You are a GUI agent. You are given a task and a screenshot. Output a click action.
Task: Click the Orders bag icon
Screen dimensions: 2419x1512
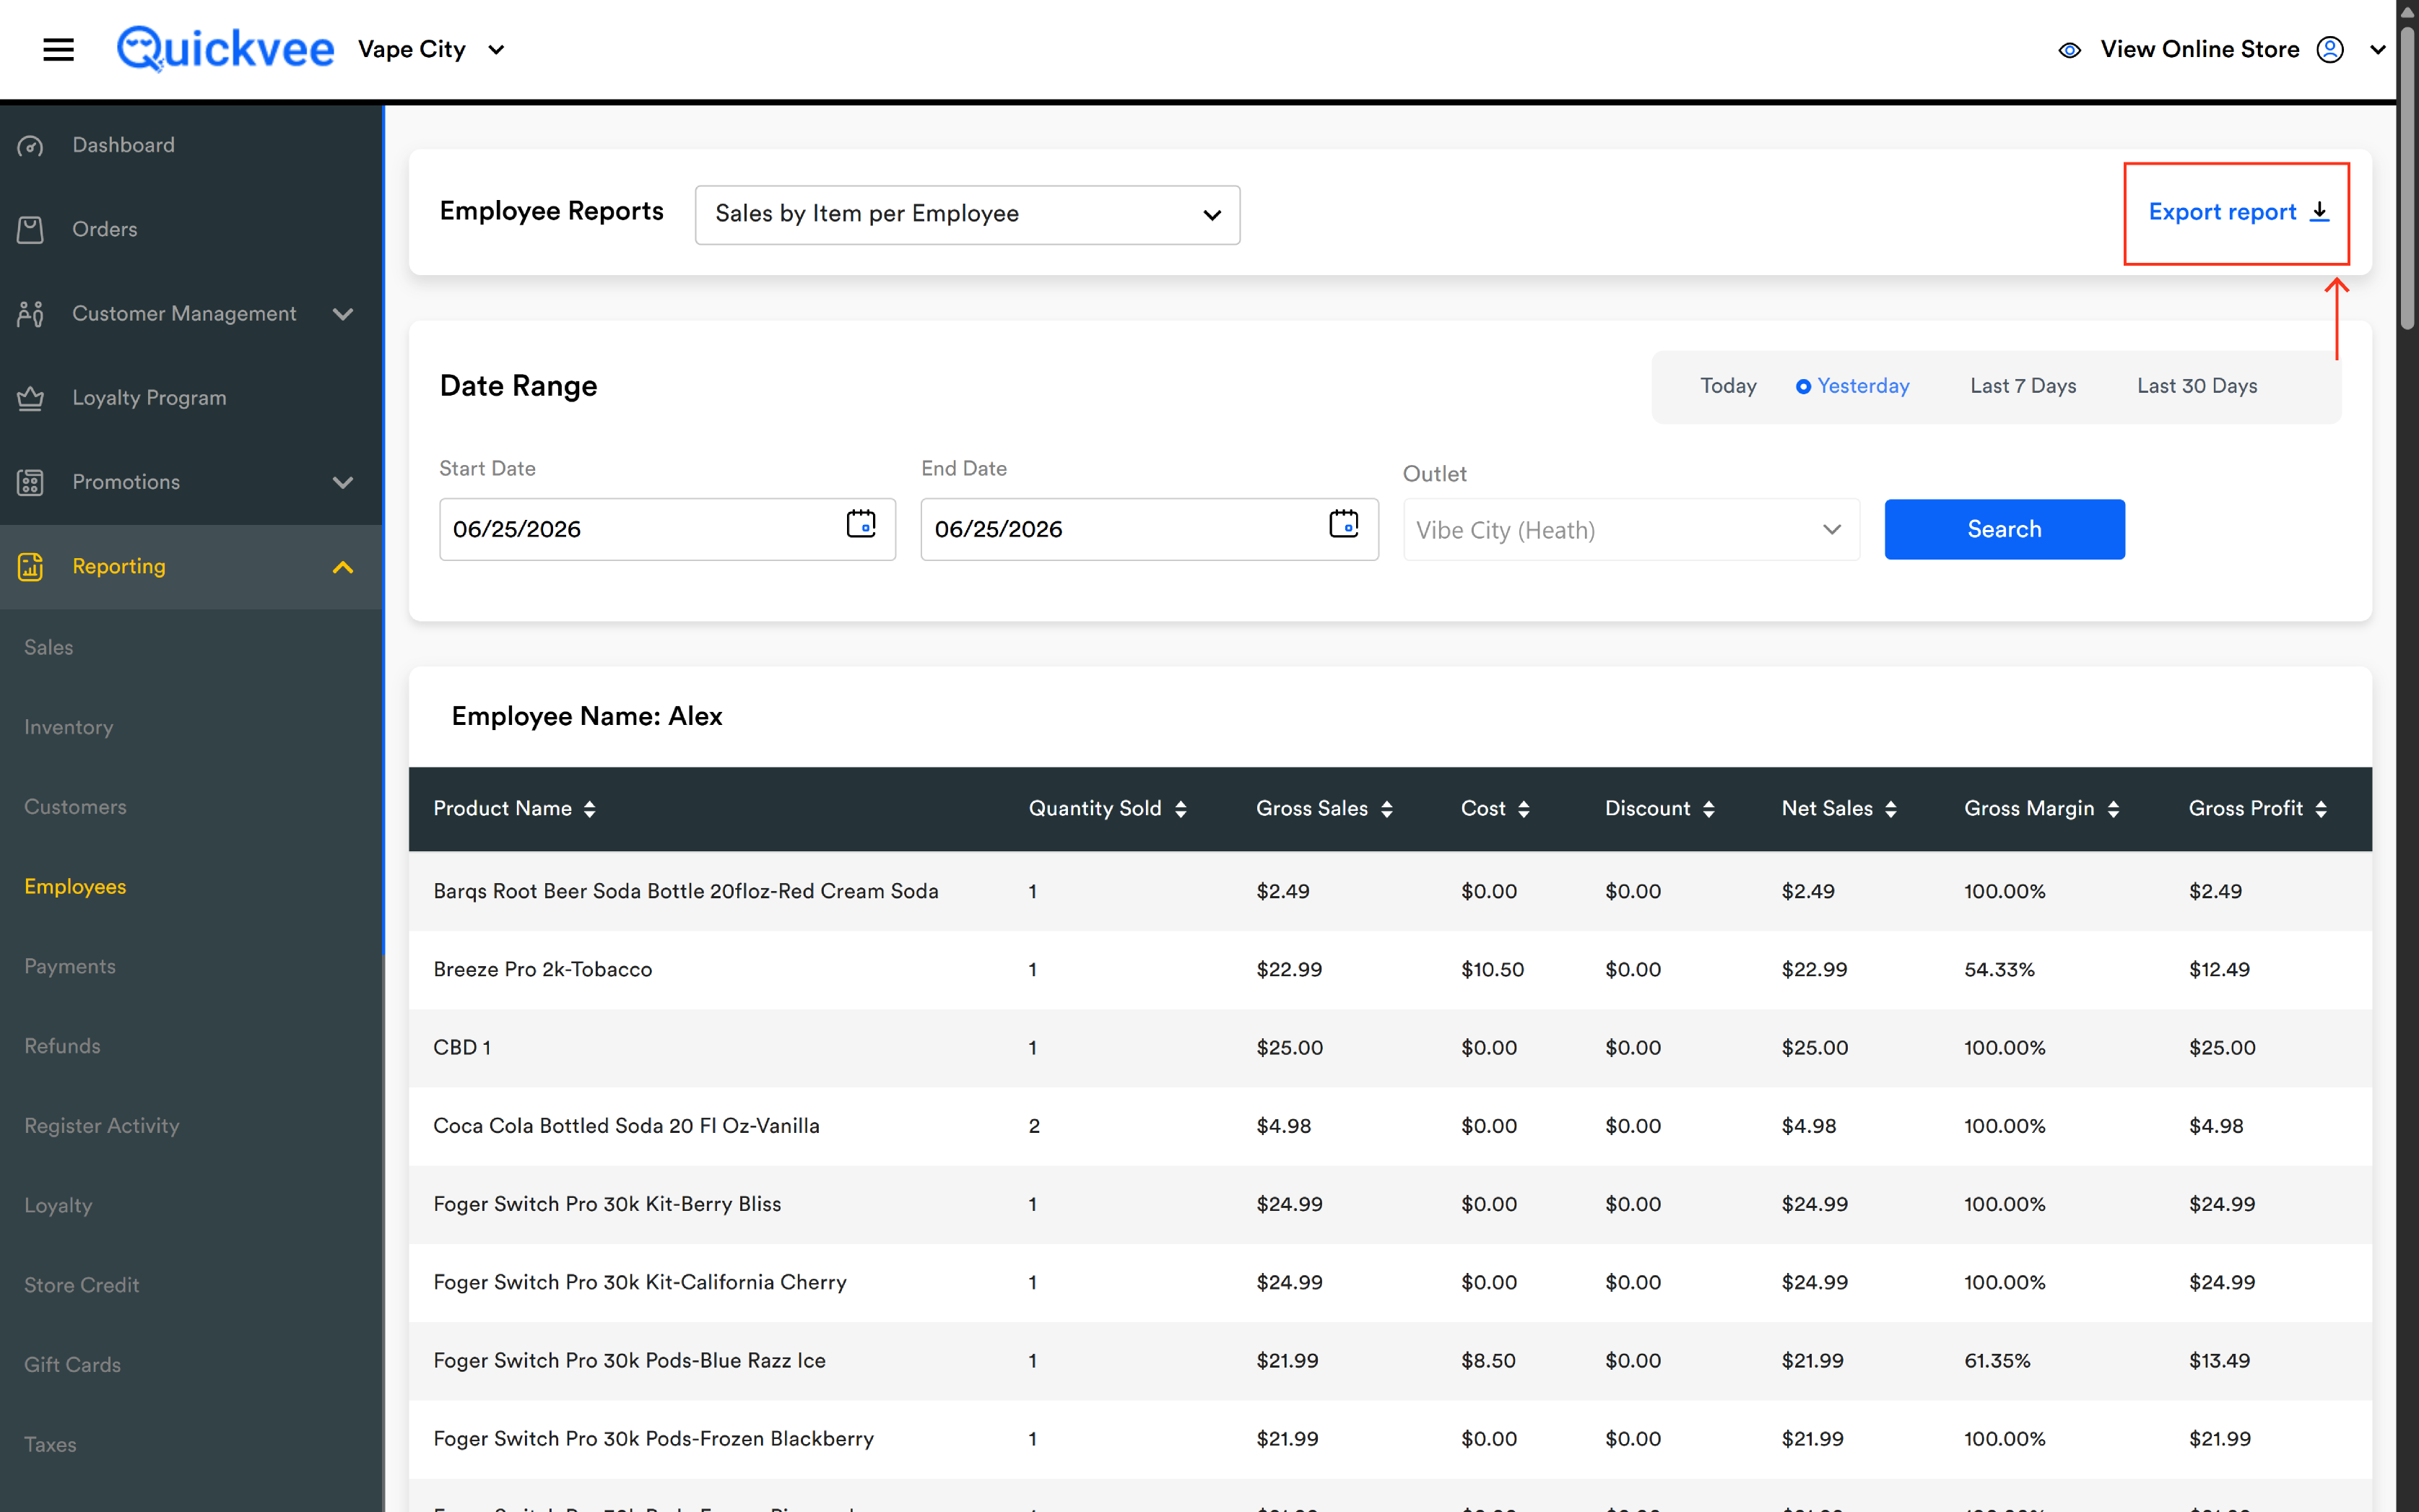tap(30, 230)
